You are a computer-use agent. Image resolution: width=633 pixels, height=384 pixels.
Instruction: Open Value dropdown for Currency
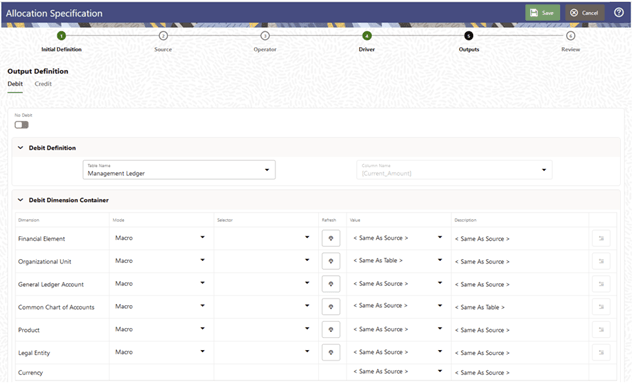tap(398, 371)
